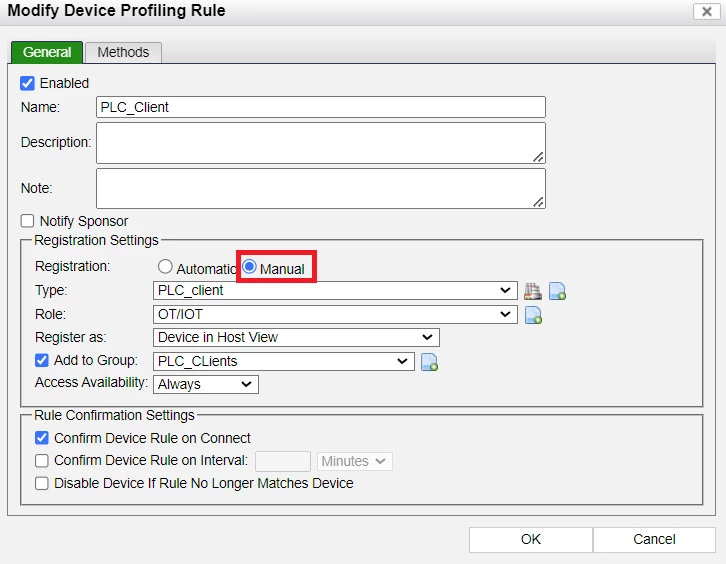Viewport: 726px width, 564px height.
Task: Switch to the Methods tab
Action: click(x=123, y=52)
